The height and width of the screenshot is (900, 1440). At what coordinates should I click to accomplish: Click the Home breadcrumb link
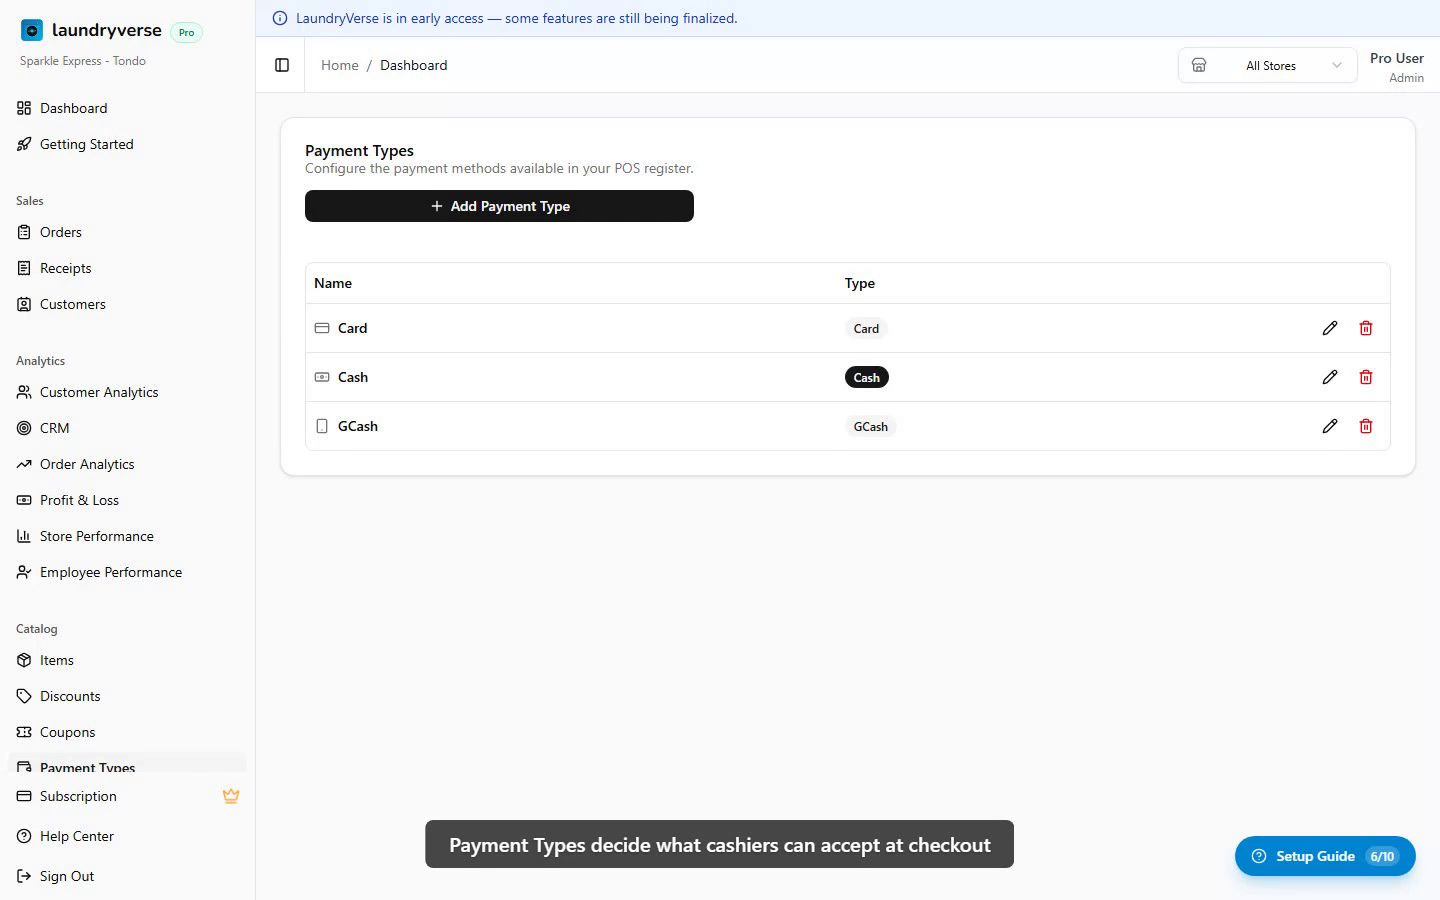[340, 65]
